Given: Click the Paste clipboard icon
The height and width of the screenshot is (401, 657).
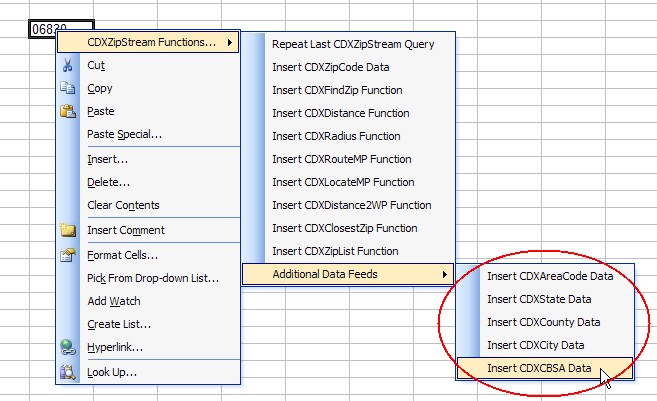Looking at the screenshot, I should point(68,111).
